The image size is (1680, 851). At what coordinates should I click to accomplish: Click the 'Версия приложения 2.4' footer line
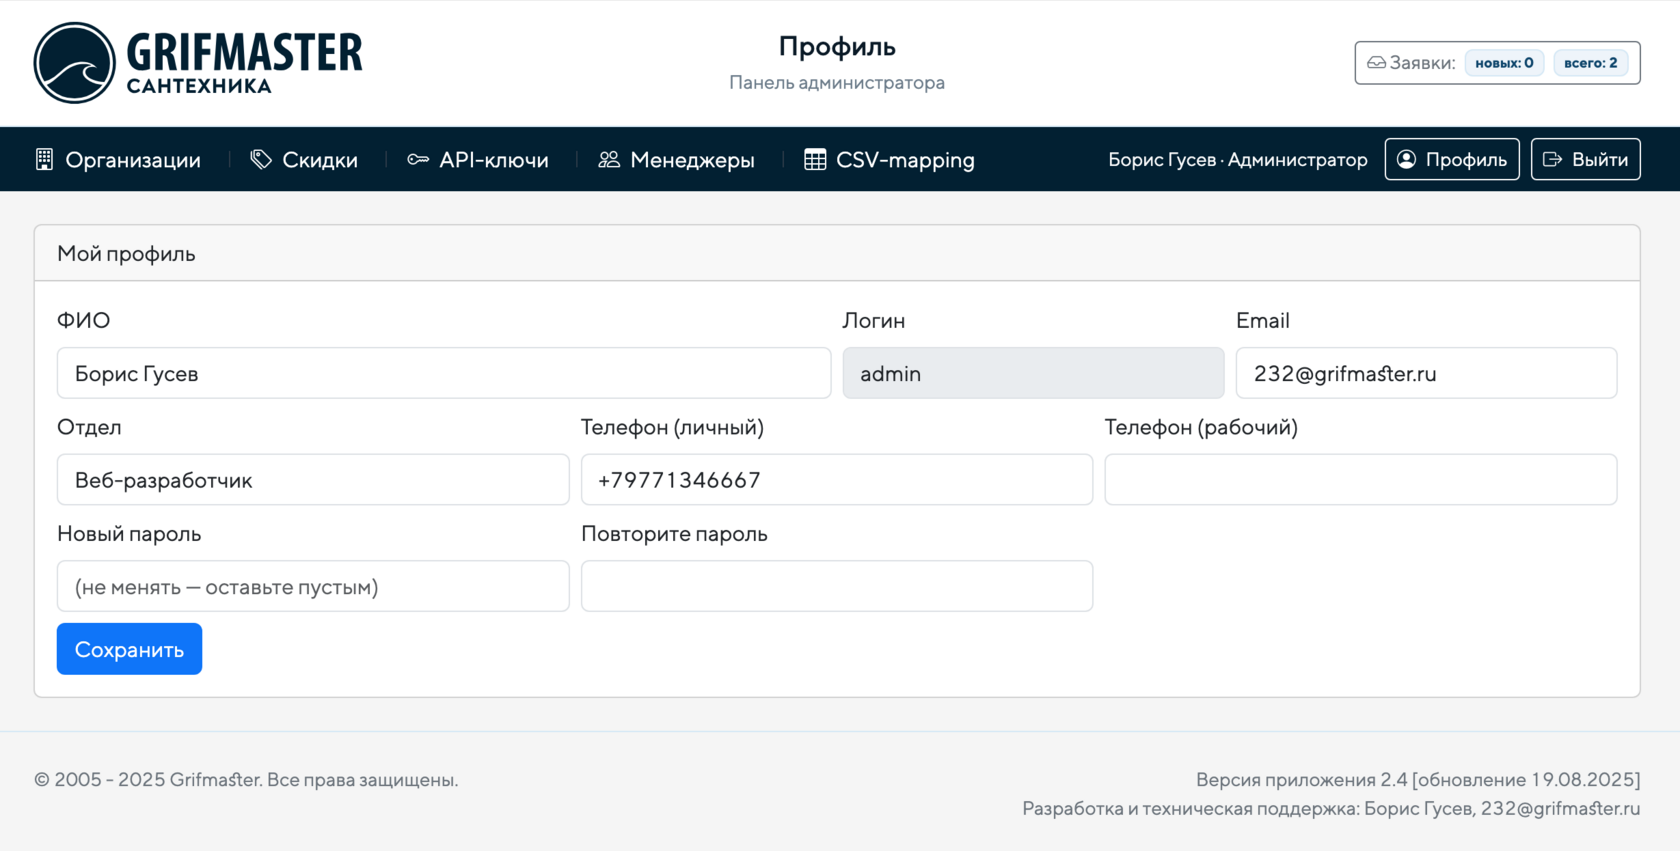tap(1418, 780)
